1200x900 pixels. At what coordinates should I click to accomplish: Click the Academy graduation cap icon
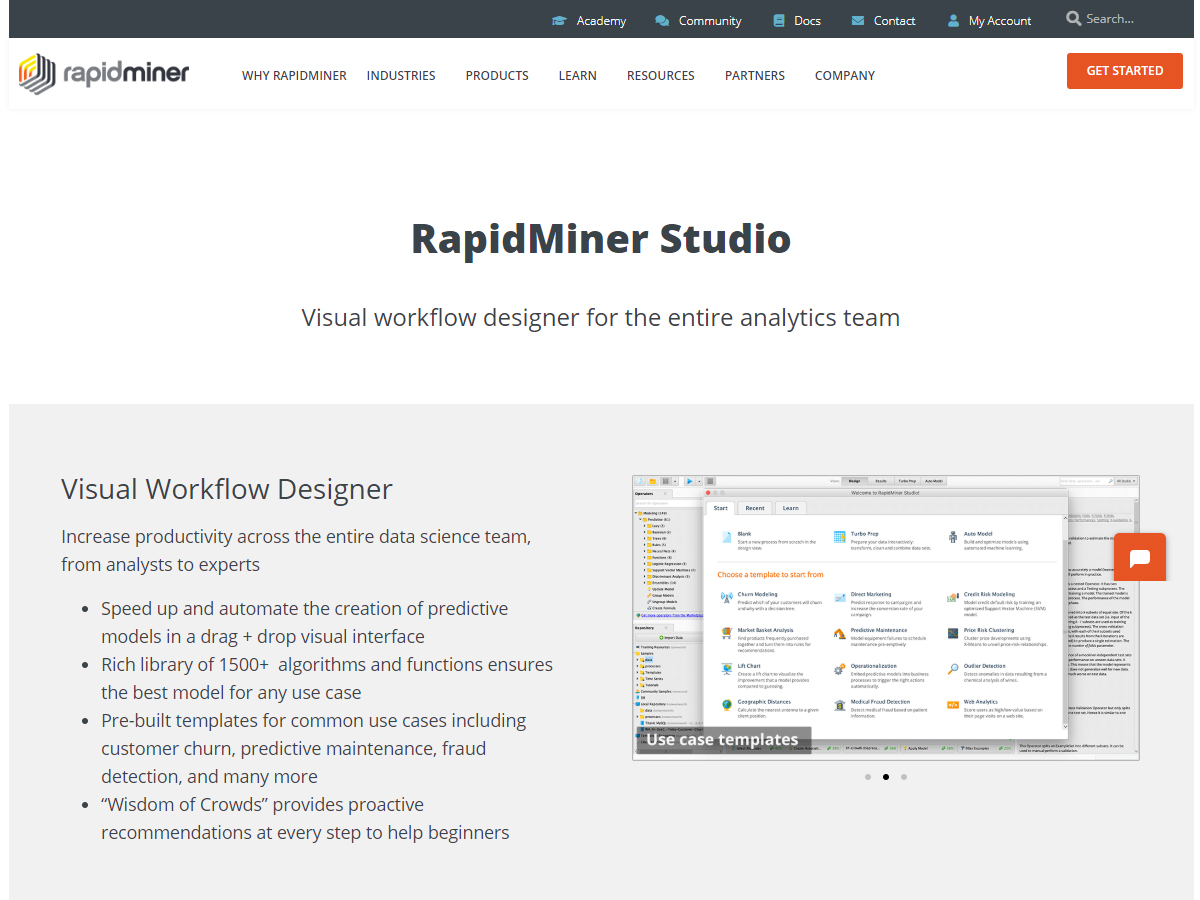[559, 21]
